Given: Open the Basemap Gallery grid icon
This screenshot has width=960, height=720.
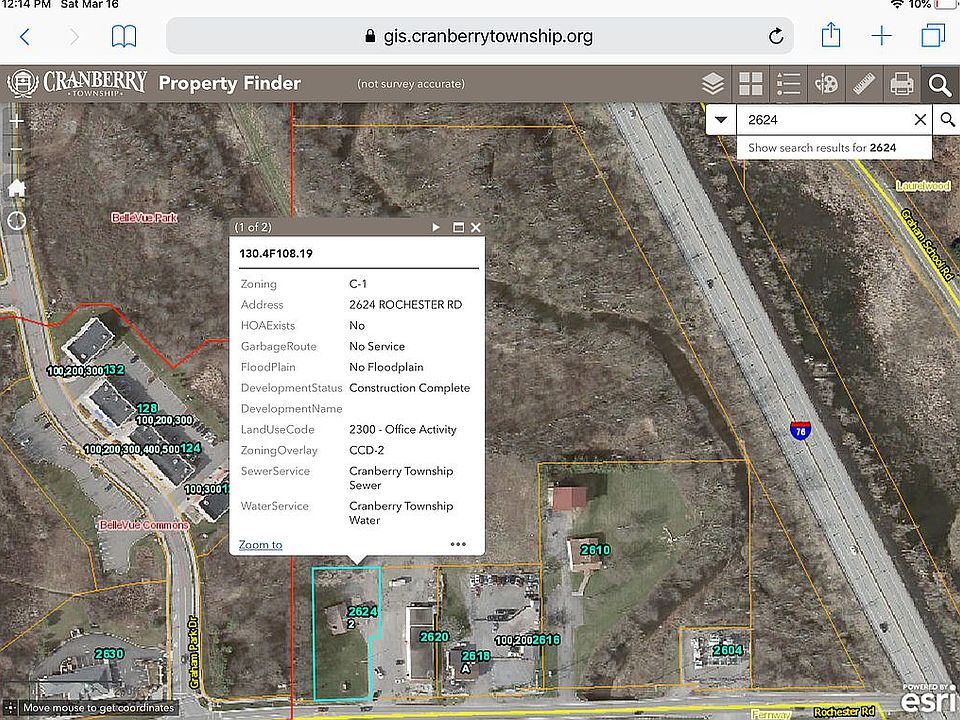Looking at the screenshot, I should 750,84.
